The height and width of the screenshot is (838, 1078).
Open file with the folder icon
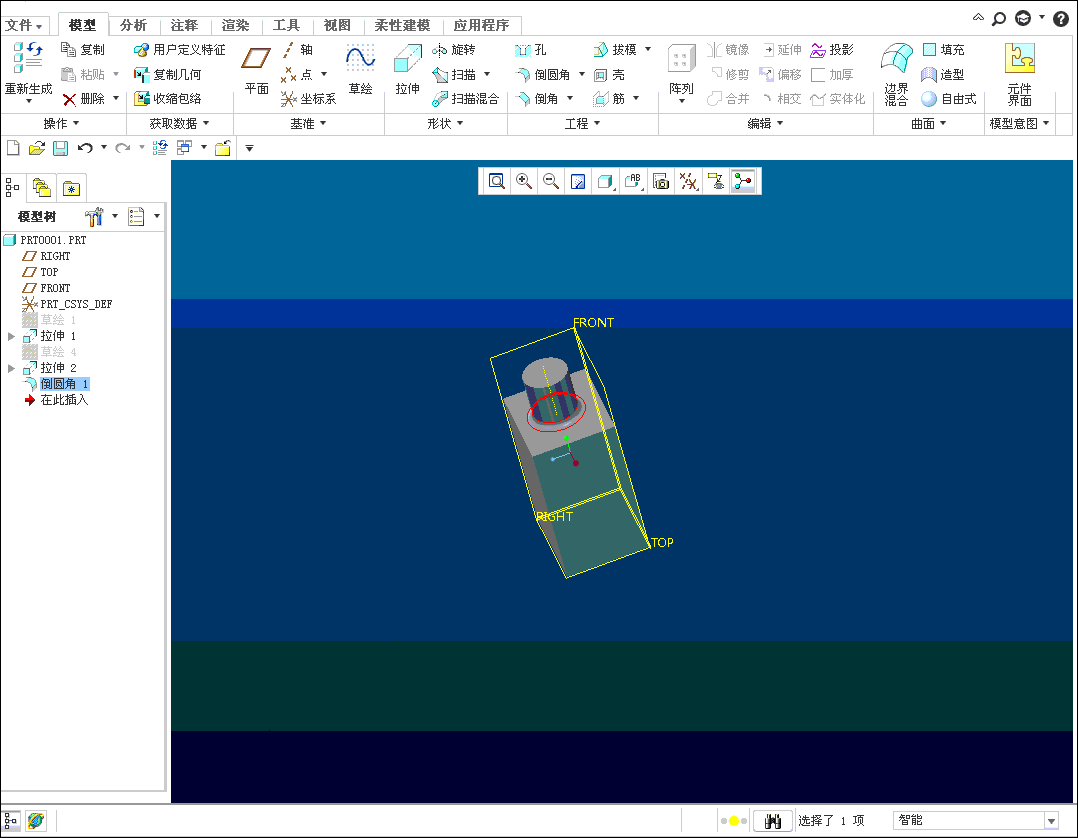point(36,148)
